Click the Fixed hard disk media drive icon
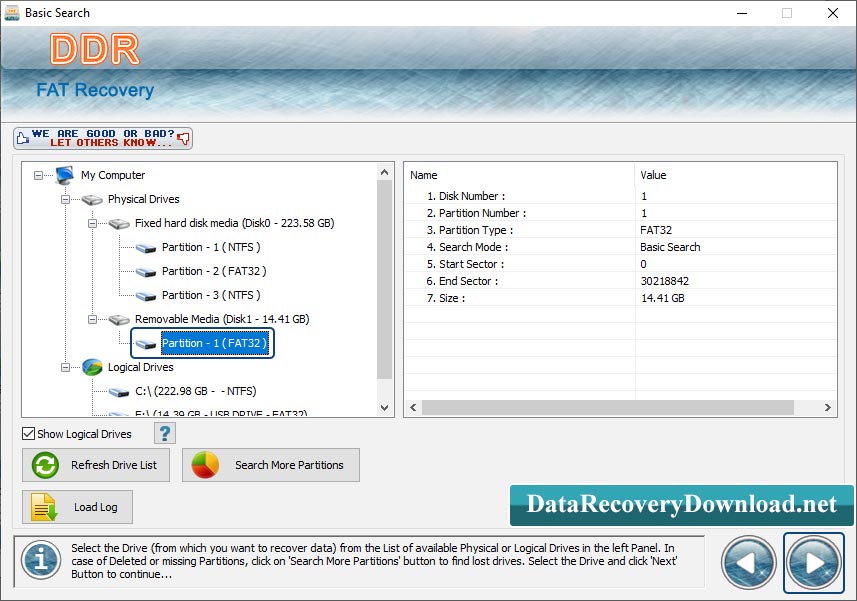This screenshot has height=601, width=857. click(x=119, y=223)
